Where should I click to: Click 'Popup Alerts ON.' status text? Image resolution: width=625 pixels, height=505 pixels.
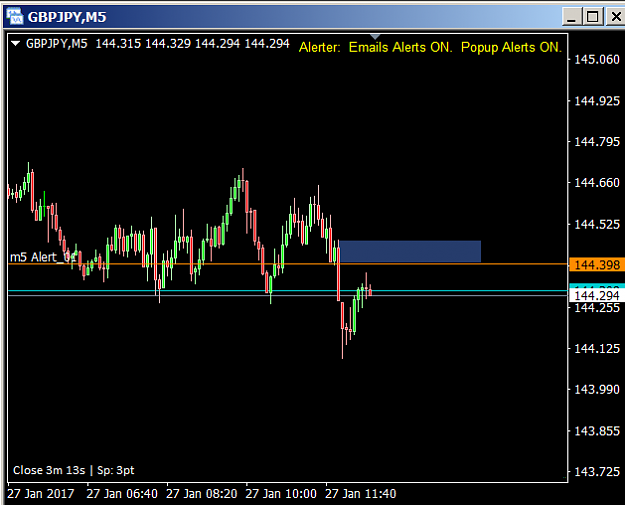click(511, 47)
